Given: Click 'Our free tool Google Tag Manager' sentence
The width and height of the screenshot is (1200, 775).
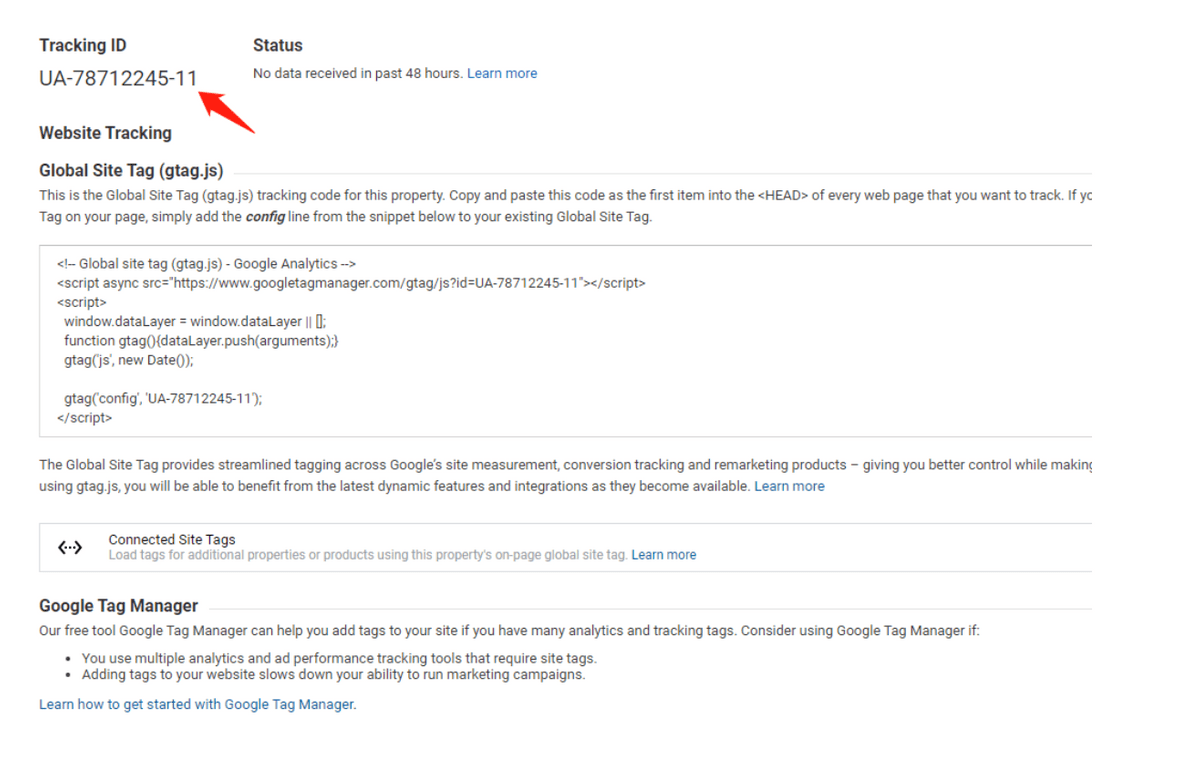Looking at the screenshot, I should (511, 631).
